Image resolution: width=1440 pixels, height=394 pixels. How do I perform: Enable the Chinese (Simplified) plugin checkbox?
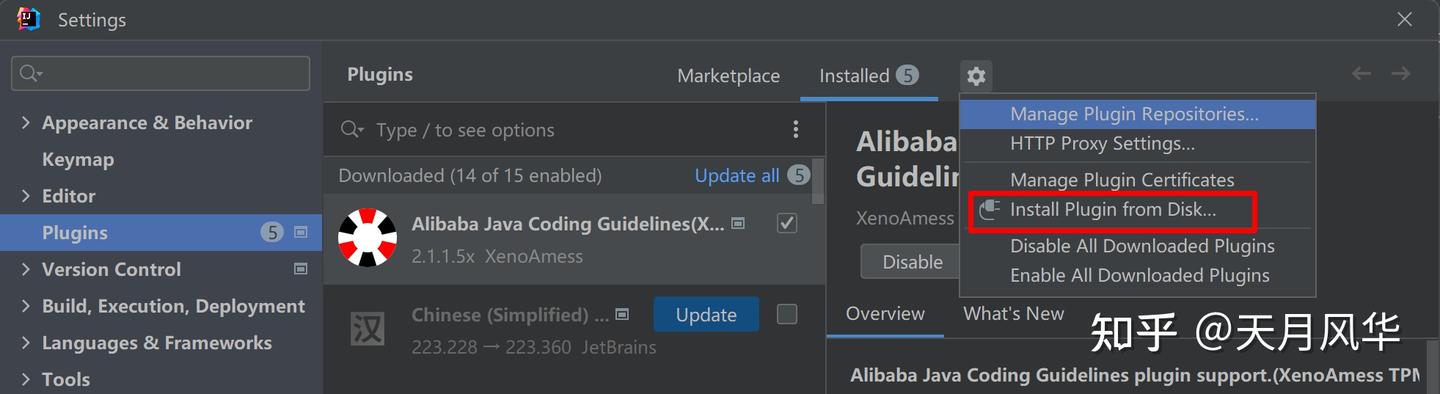(x=787, y=314)
